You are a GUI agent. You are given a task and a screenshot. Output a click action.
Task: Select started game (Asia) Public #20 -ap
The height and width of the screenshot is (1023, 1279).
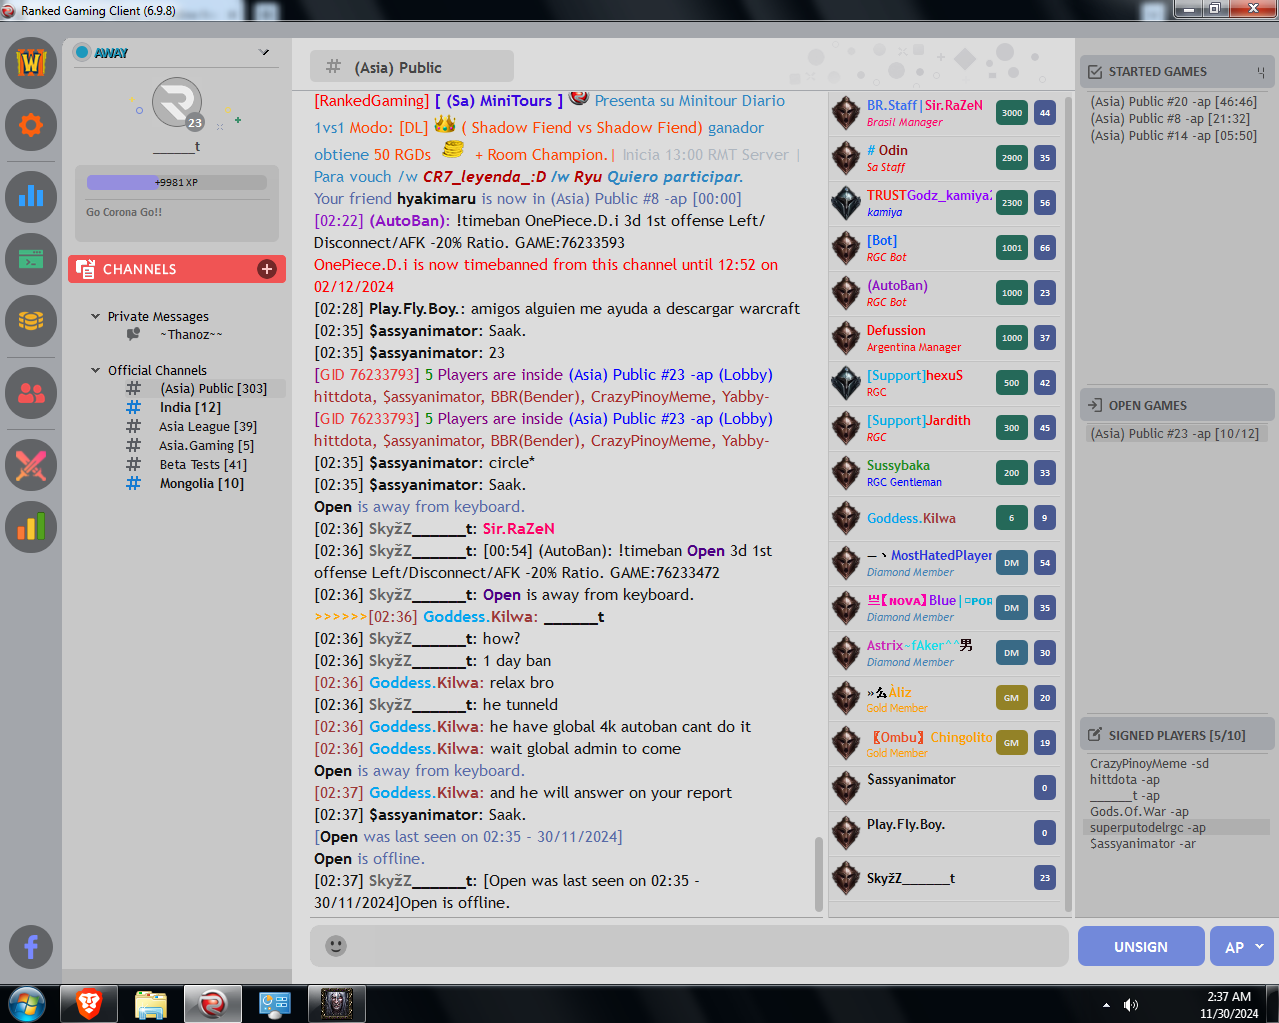pos(1173,102)
